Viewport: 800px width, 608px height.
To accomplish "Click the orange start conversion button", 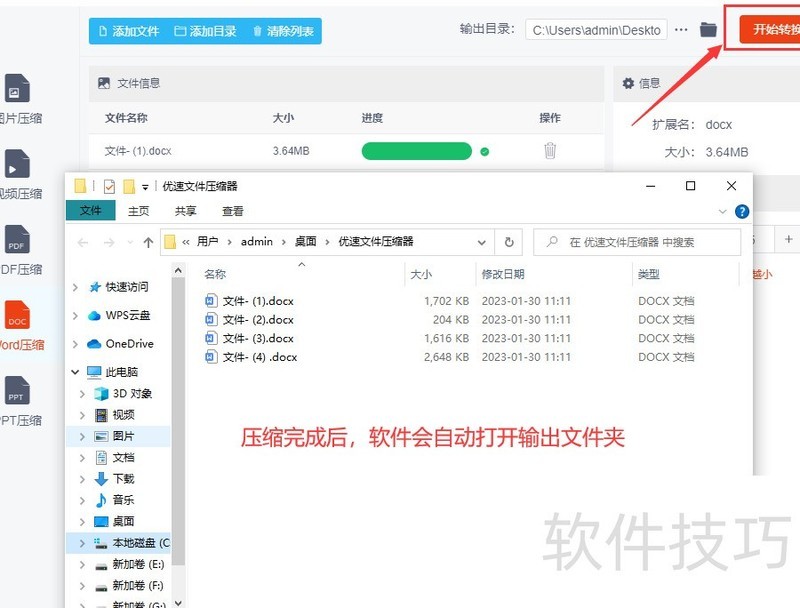I will pyautogui.click(x=770, y=29).
